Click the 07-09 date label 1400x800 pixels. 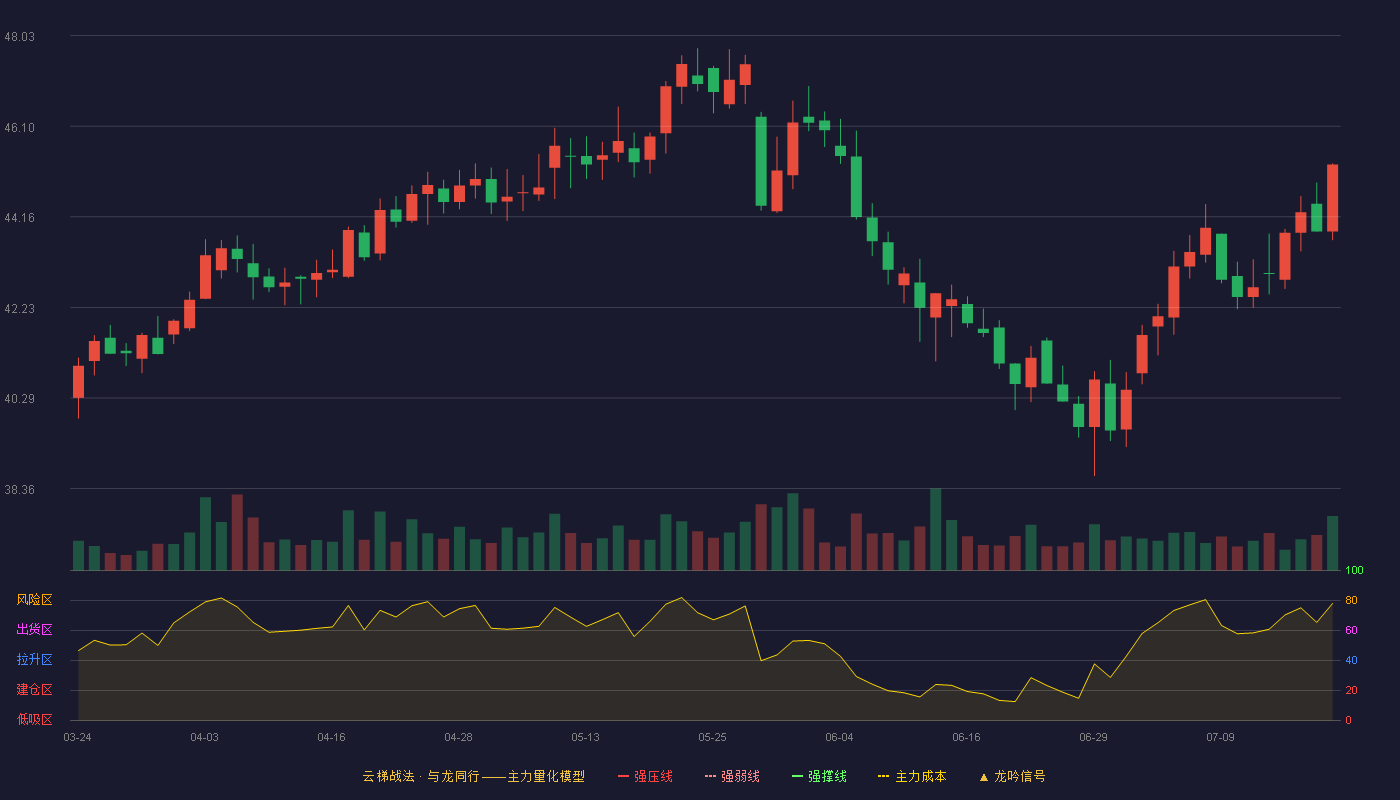tap(1220, 737)
